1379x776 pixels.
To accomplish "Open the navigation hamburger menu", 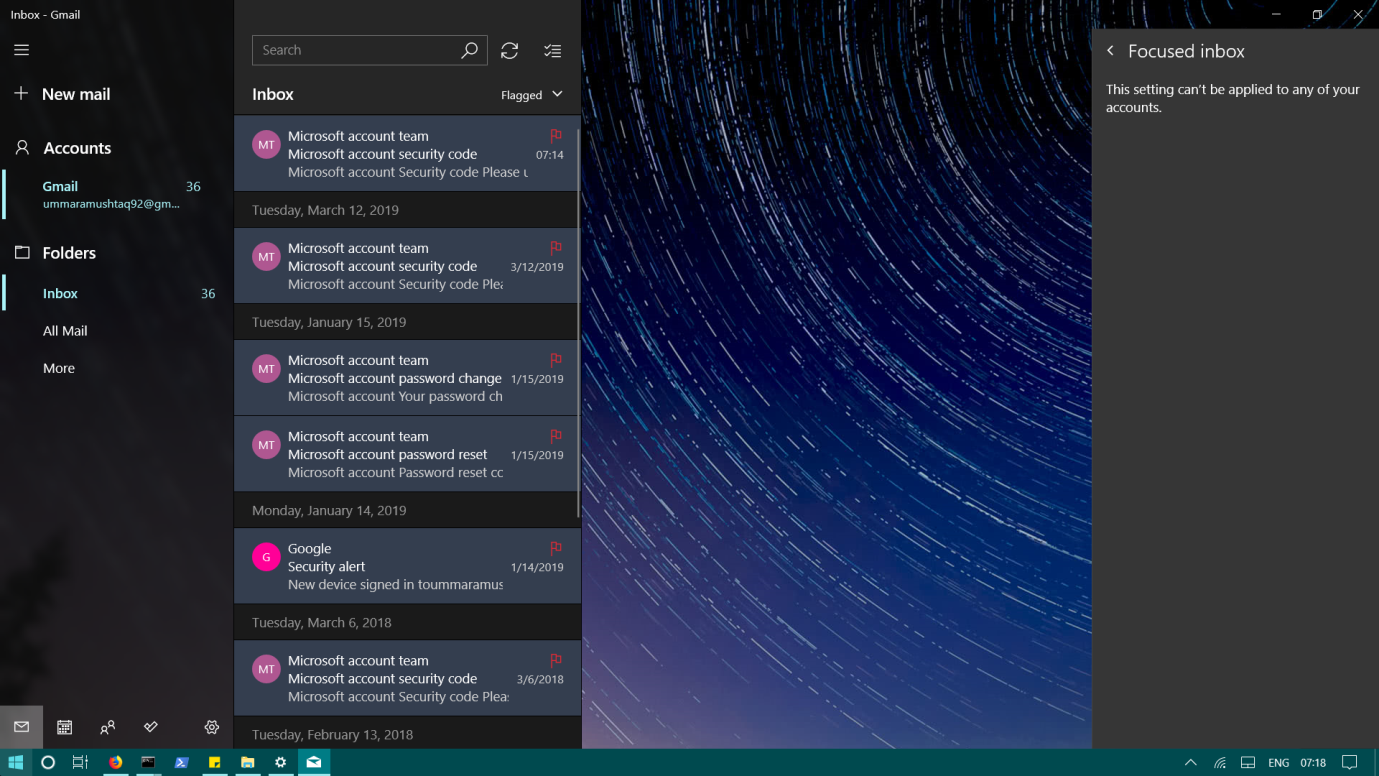I will [x=21, y=49].
